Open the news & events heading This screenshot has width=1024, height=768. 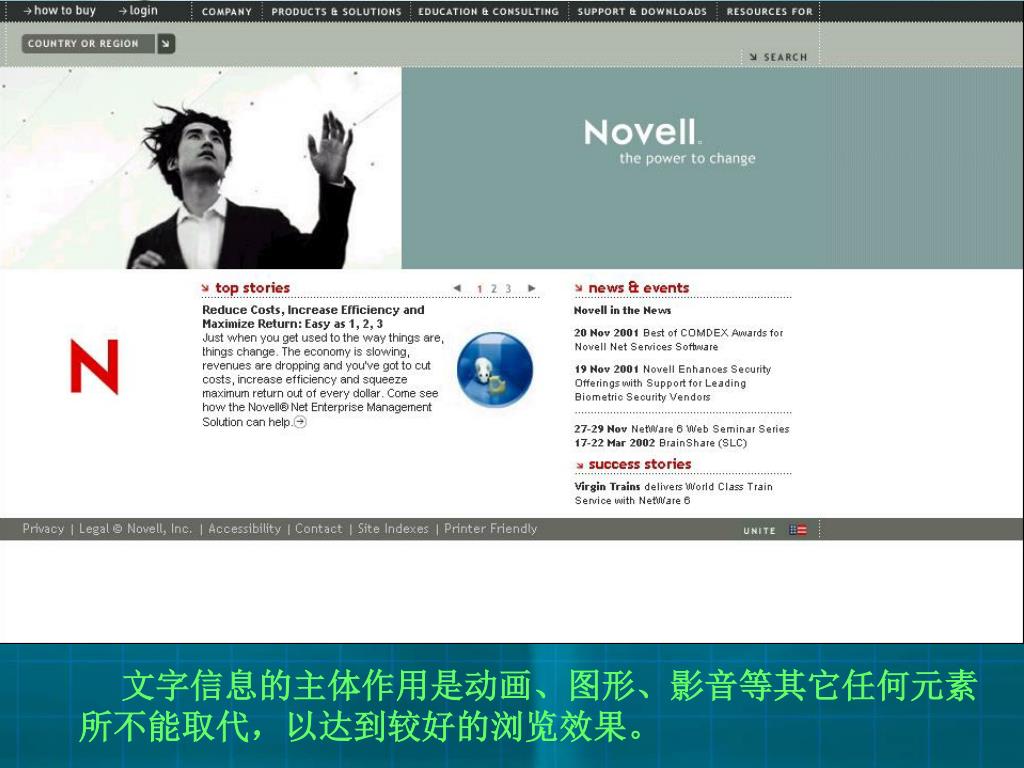[639, 288]
